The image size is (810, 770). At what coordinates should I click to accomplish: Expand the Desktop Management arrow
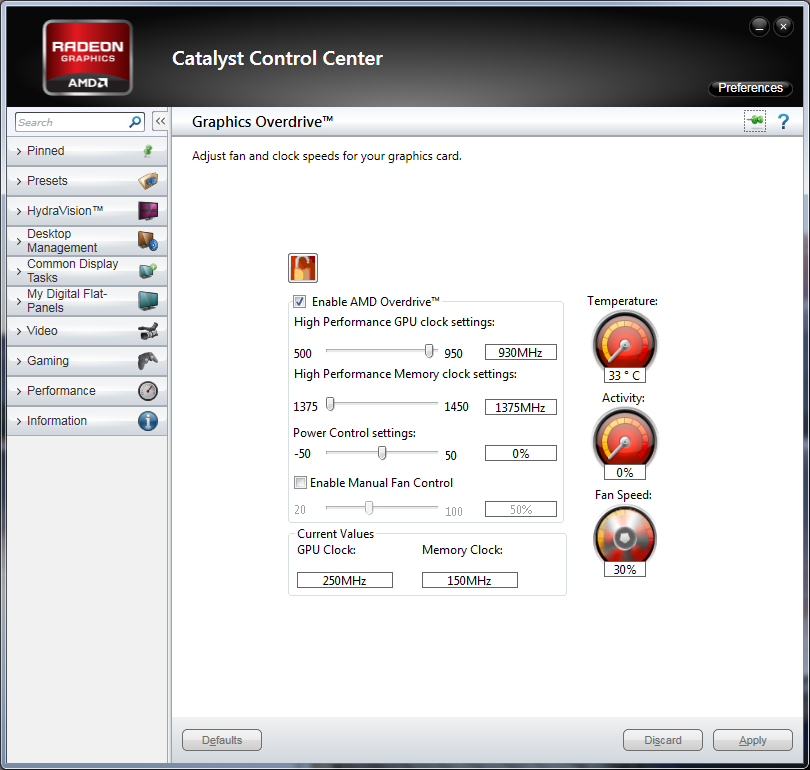[19, 241]
